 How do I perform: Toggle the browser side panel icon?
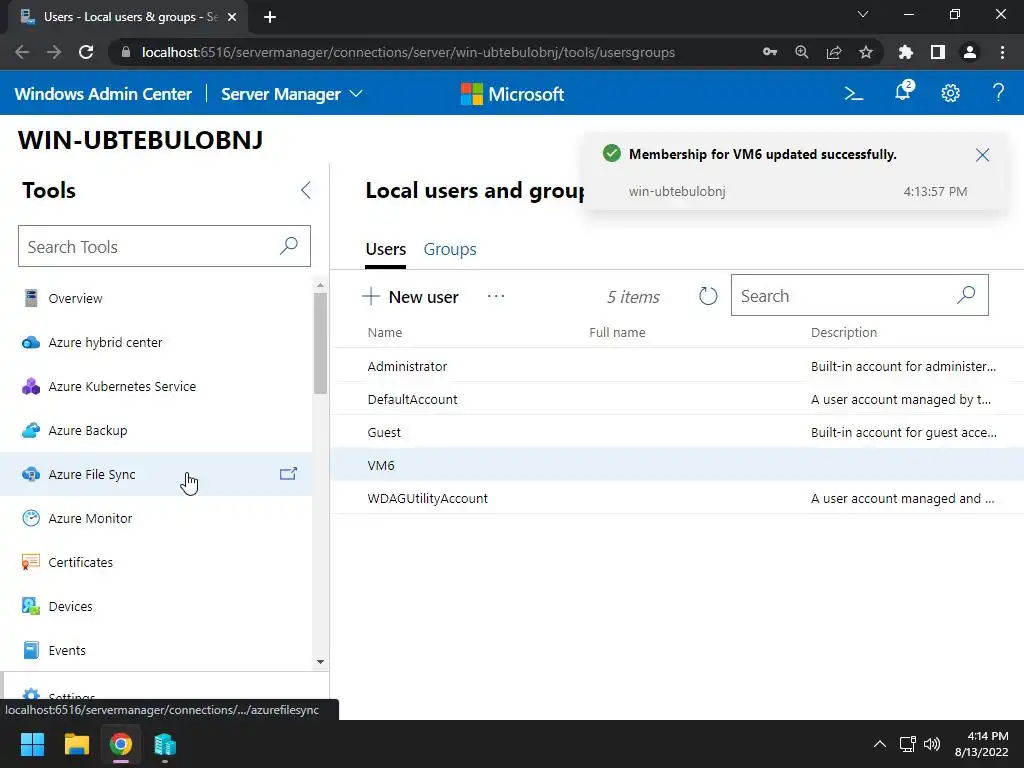coord(938,52)
